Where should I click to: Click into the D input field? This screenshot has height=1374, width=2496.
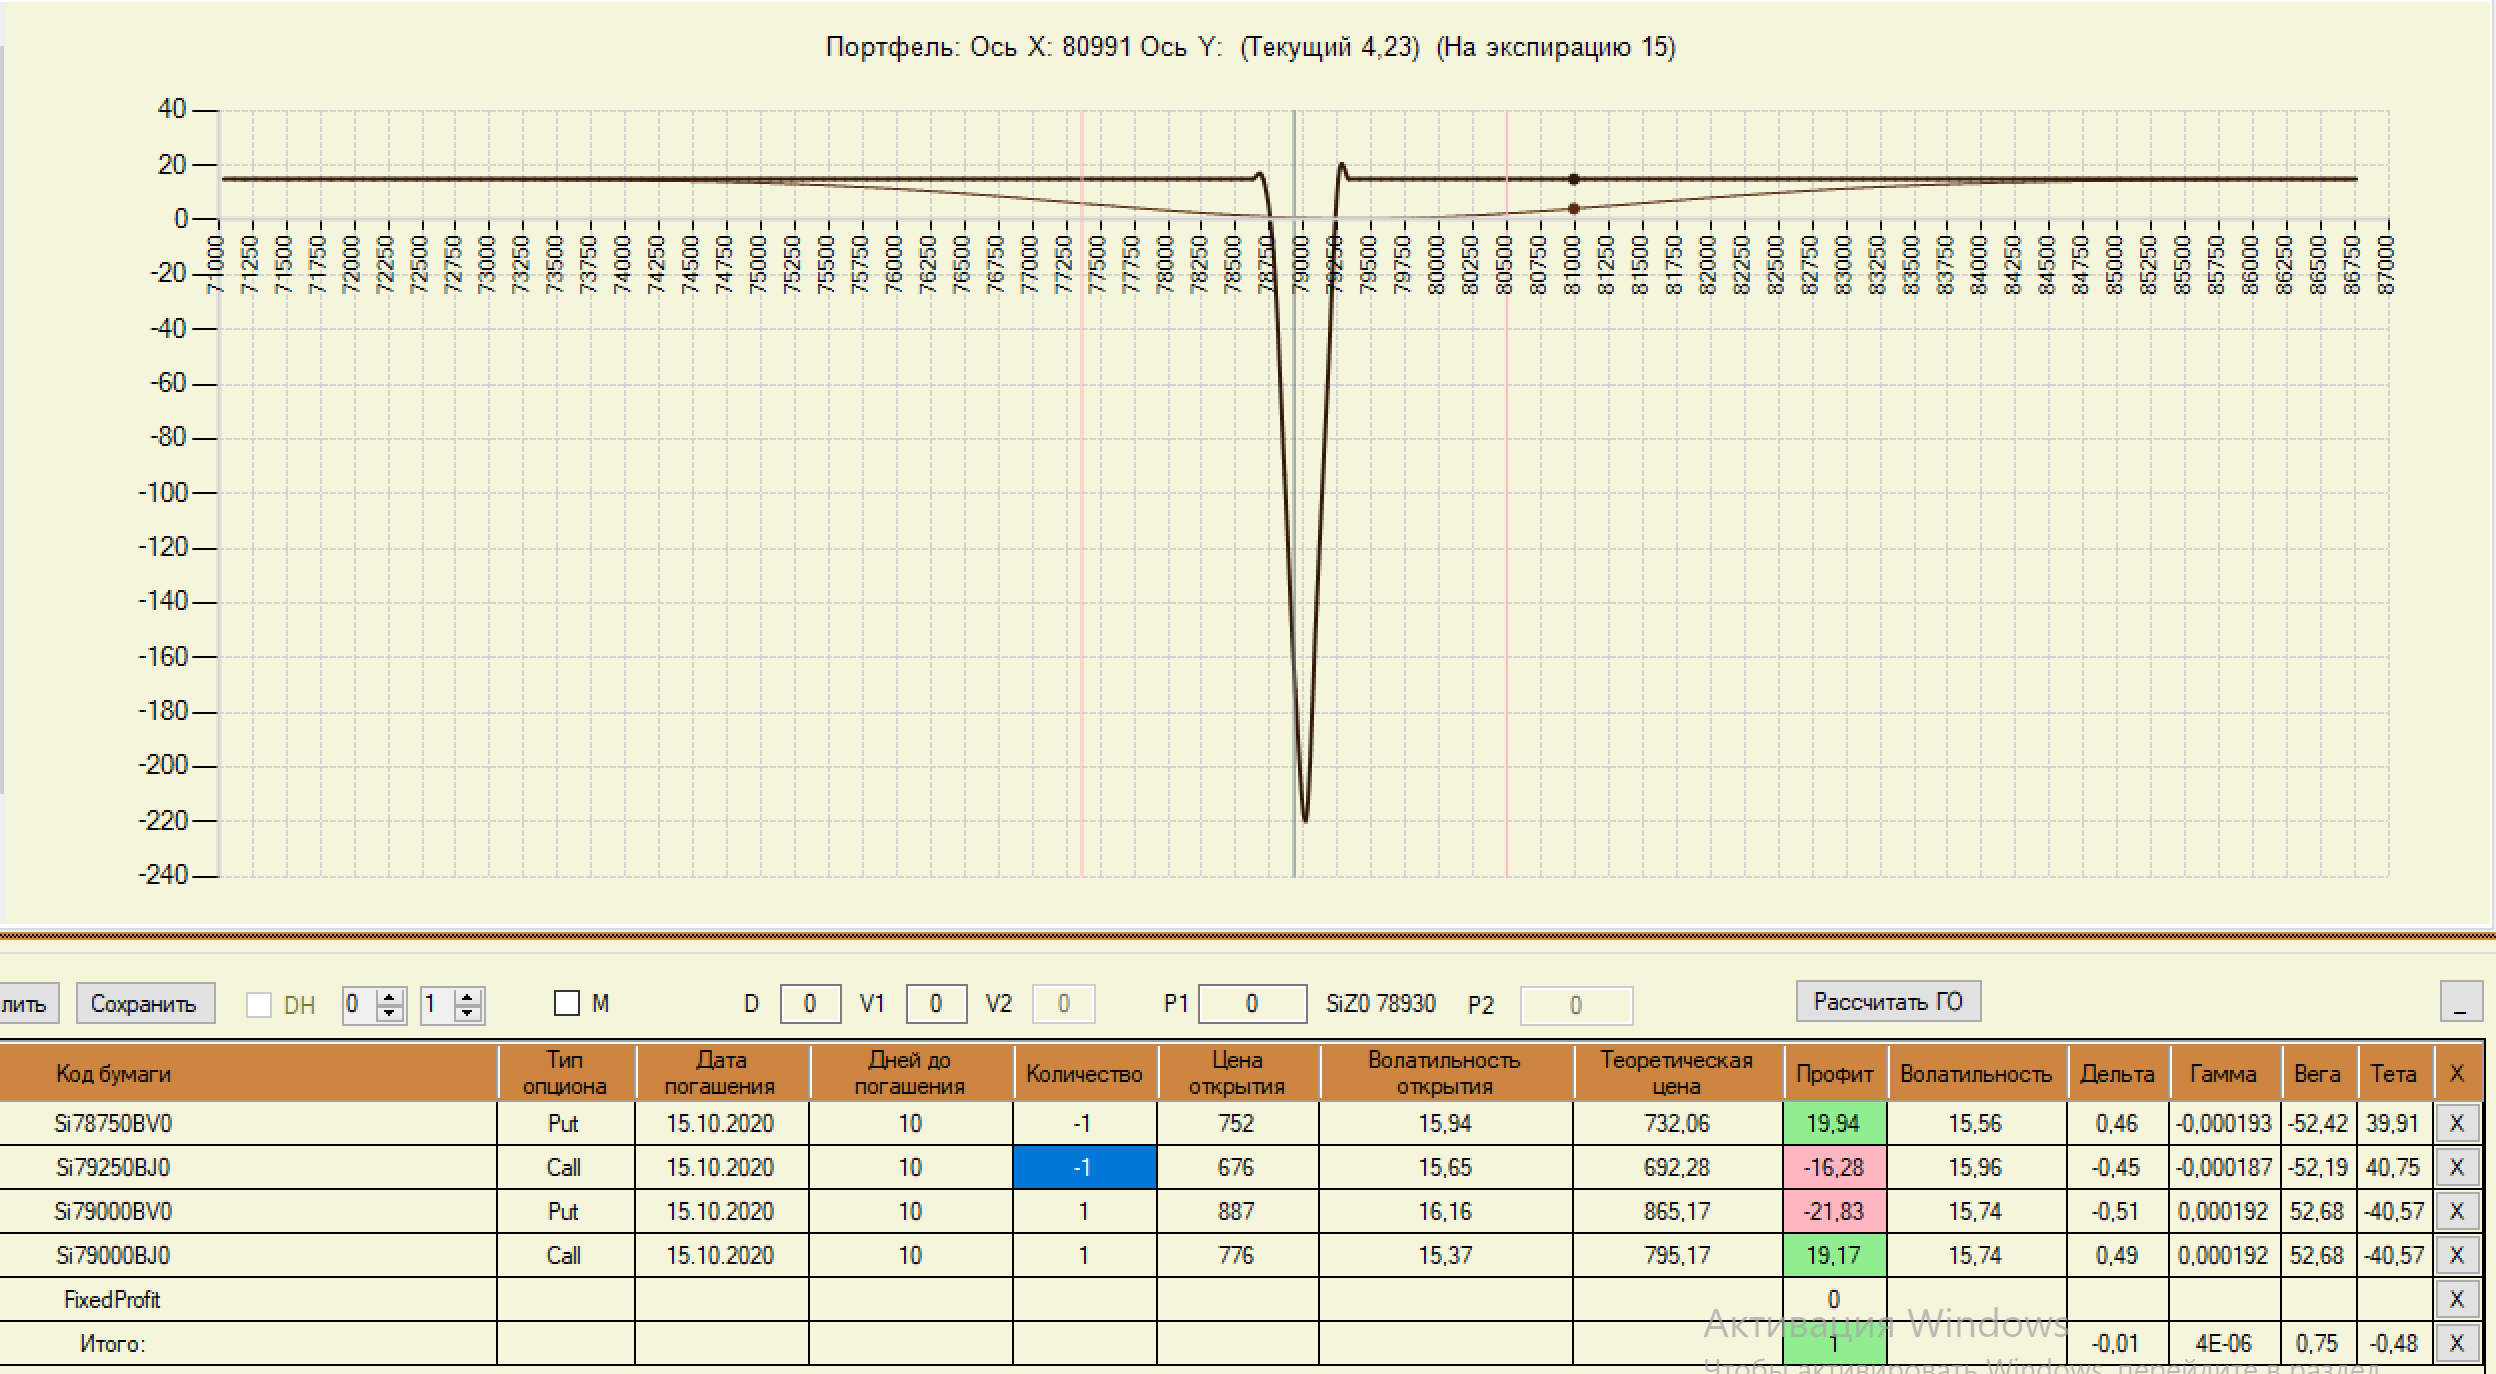tap(809, 1004)
